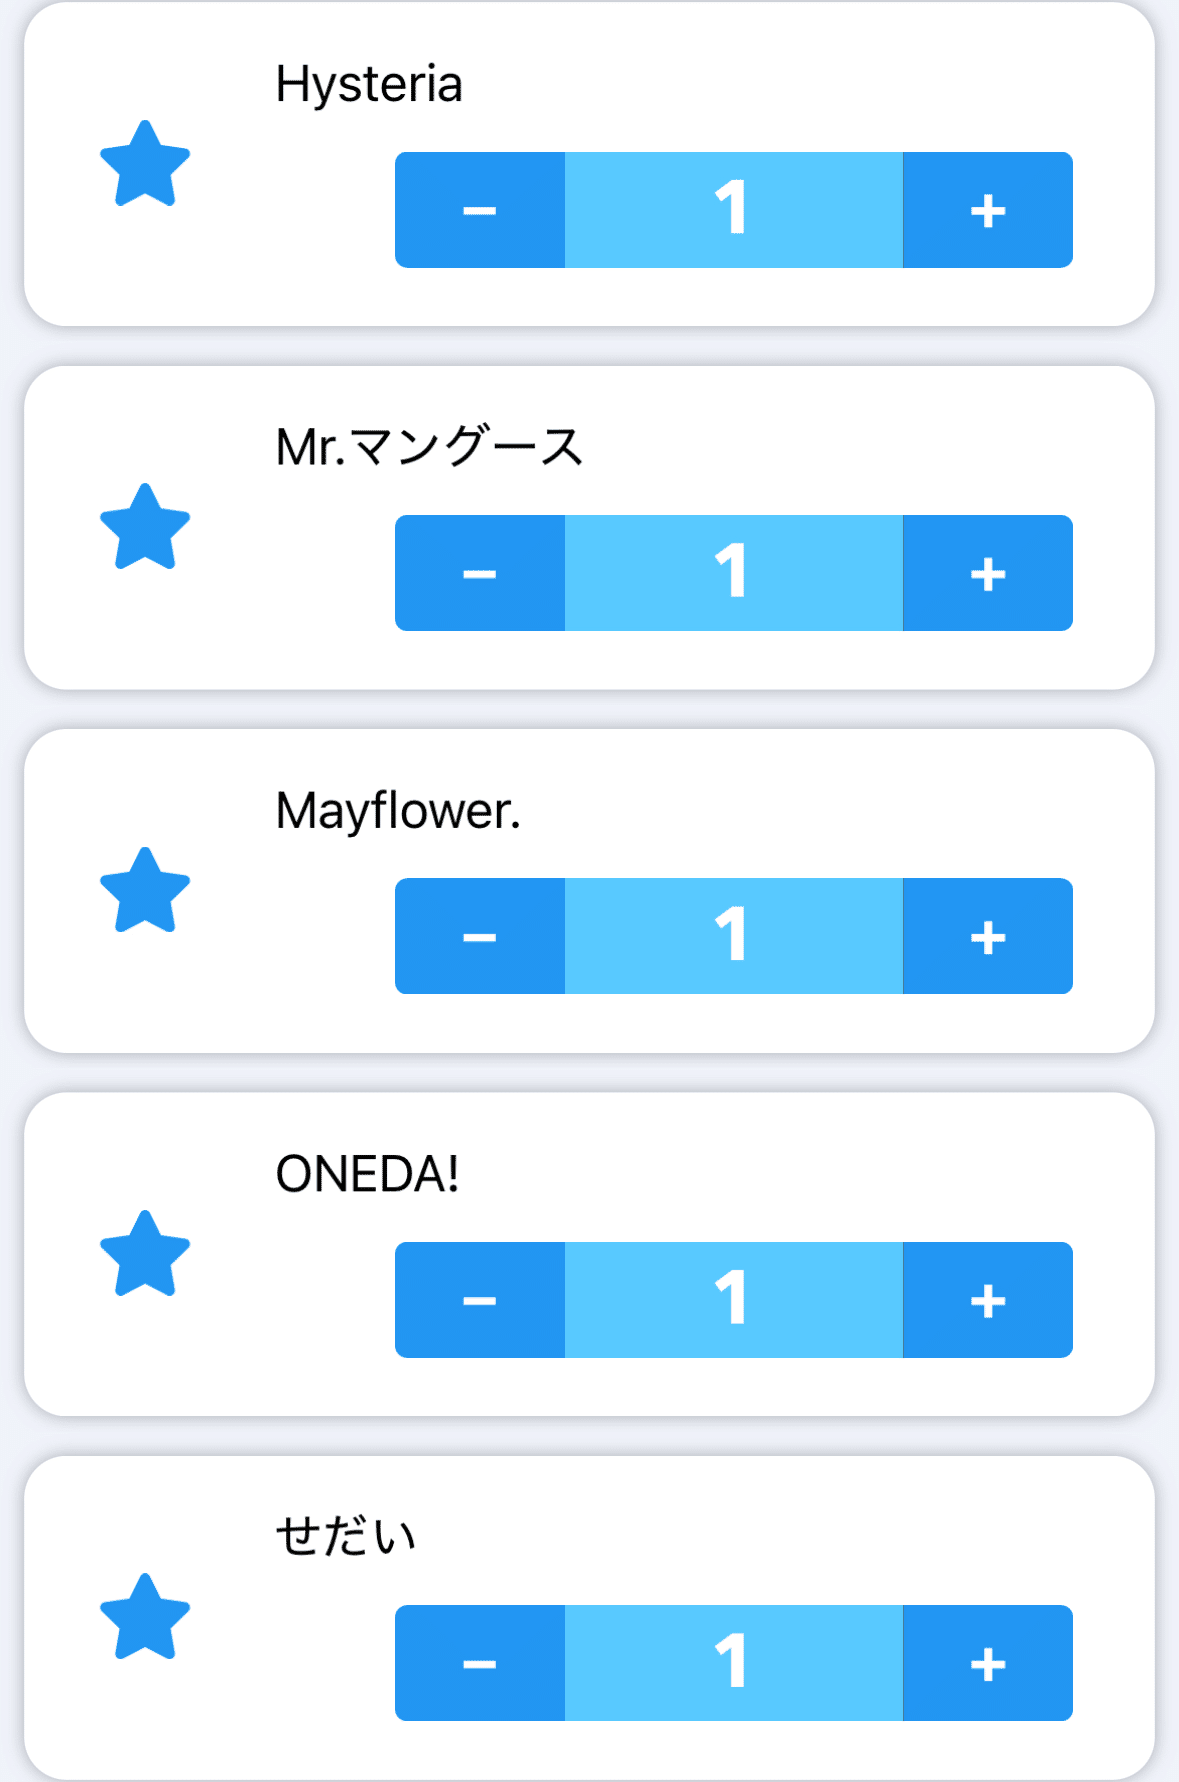Toggle the favorite star for せだい
This screenshot has height=1782, width=1179.
(x=145, y=1617)
